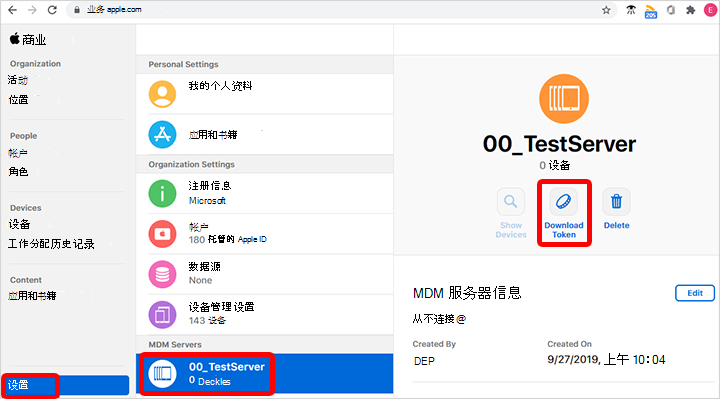720x399 pixels.
Task: Click the padlock icon in address bar
Action: tap(77, 10)
